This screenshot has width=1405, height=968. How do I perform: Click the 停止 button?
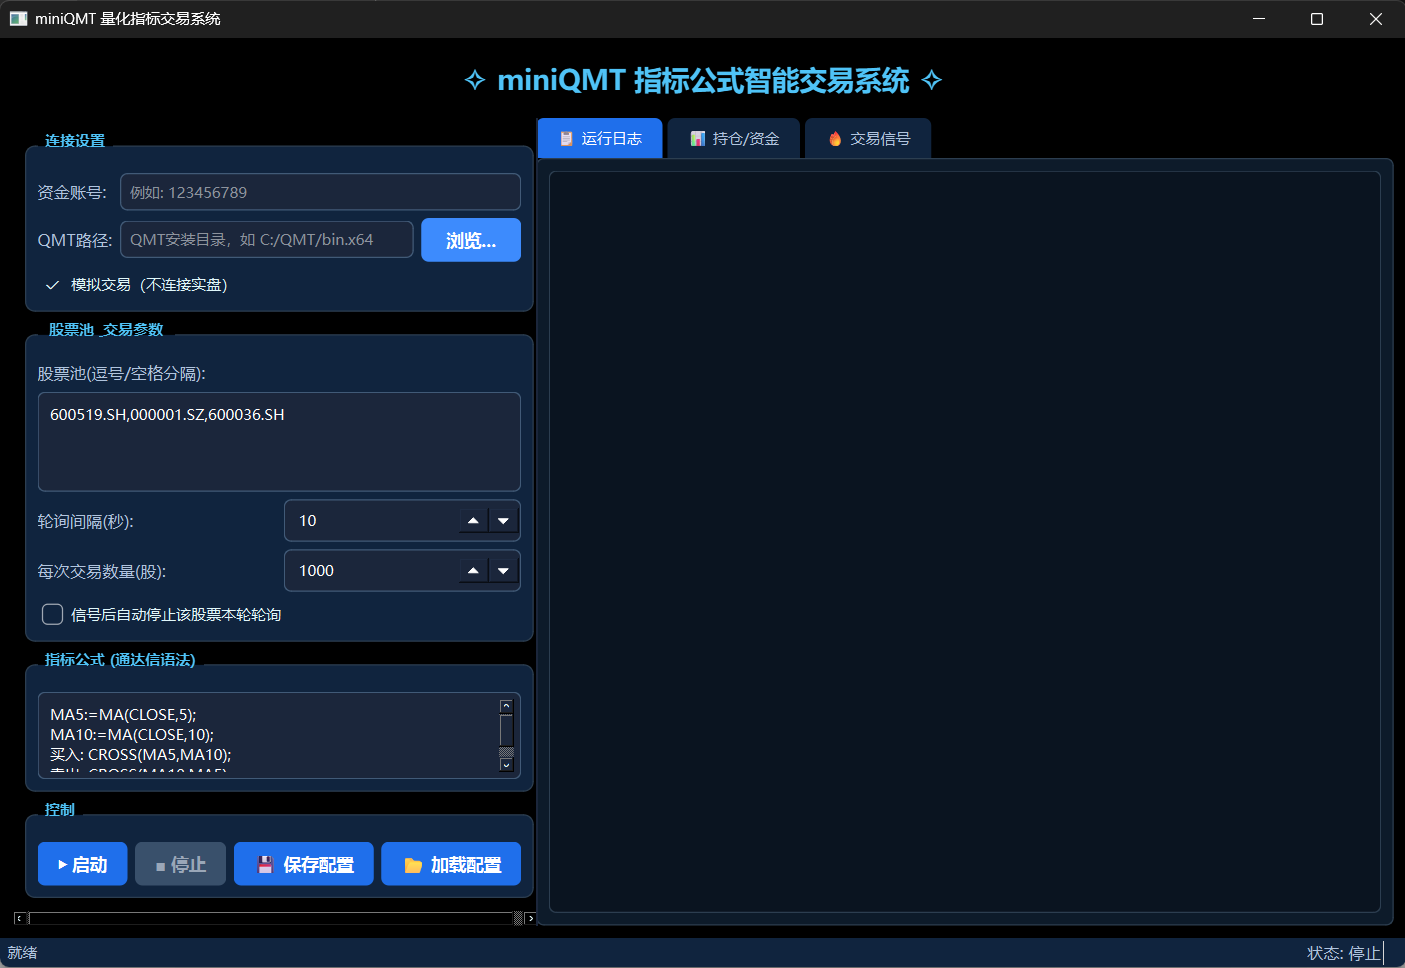180,864
